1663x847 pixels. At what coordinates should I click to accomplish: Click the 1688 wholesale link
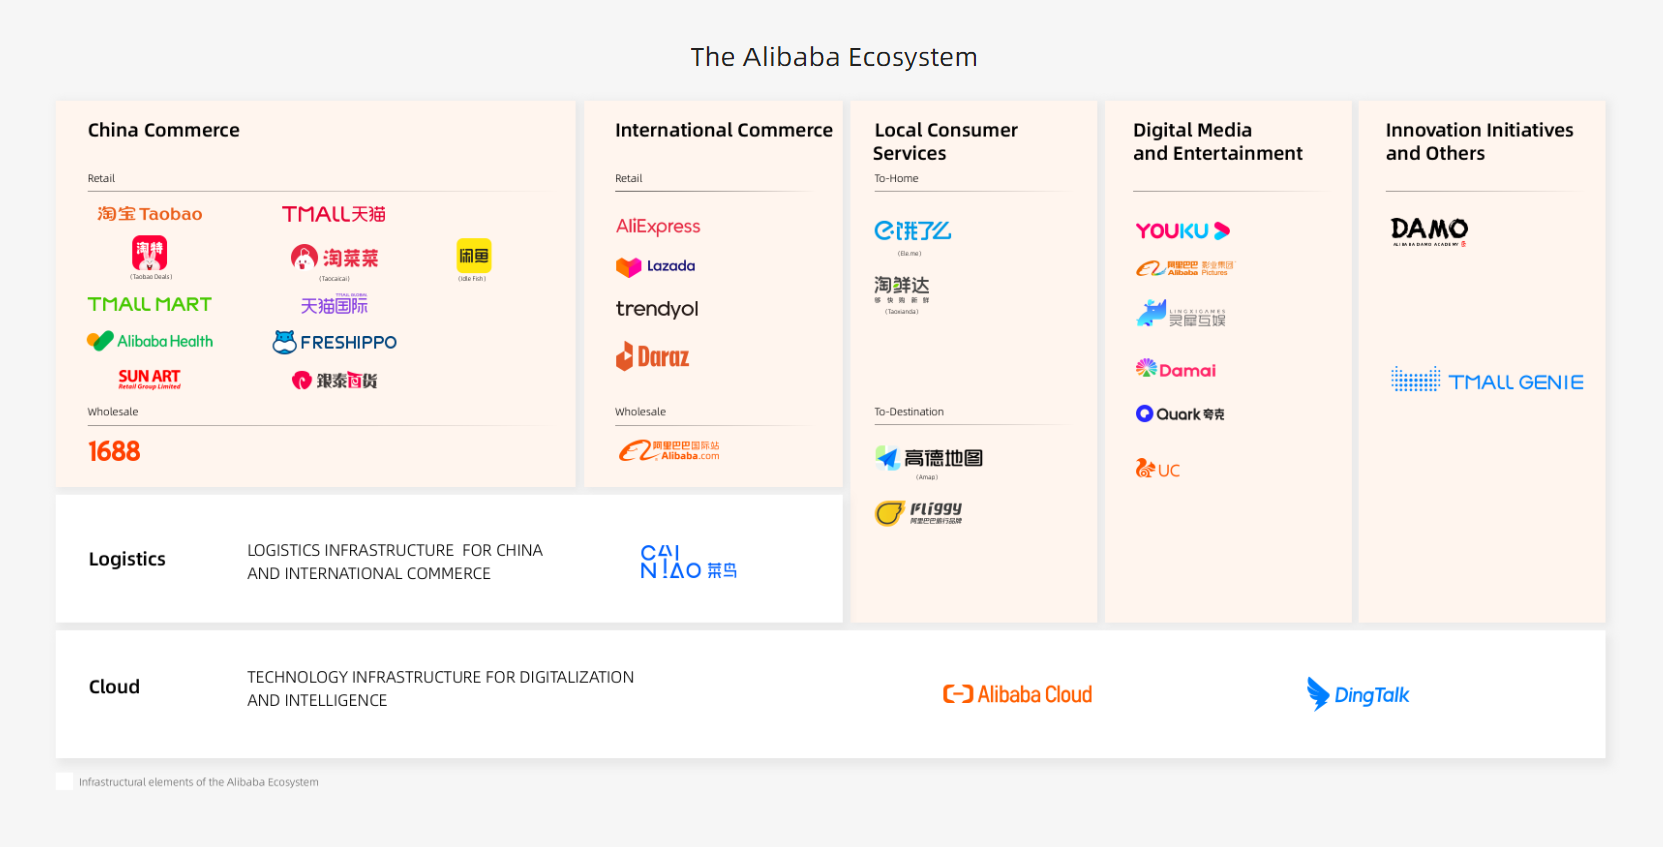point(114,451)
